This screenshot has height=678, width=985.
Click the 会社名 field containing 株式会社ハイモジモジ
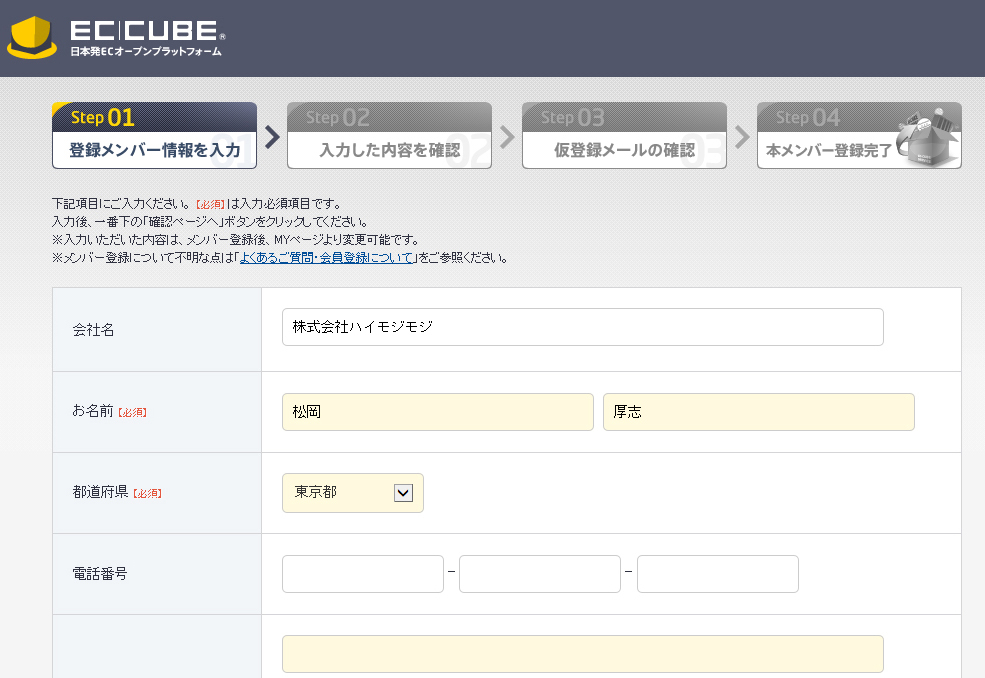(x=582, y=327)
